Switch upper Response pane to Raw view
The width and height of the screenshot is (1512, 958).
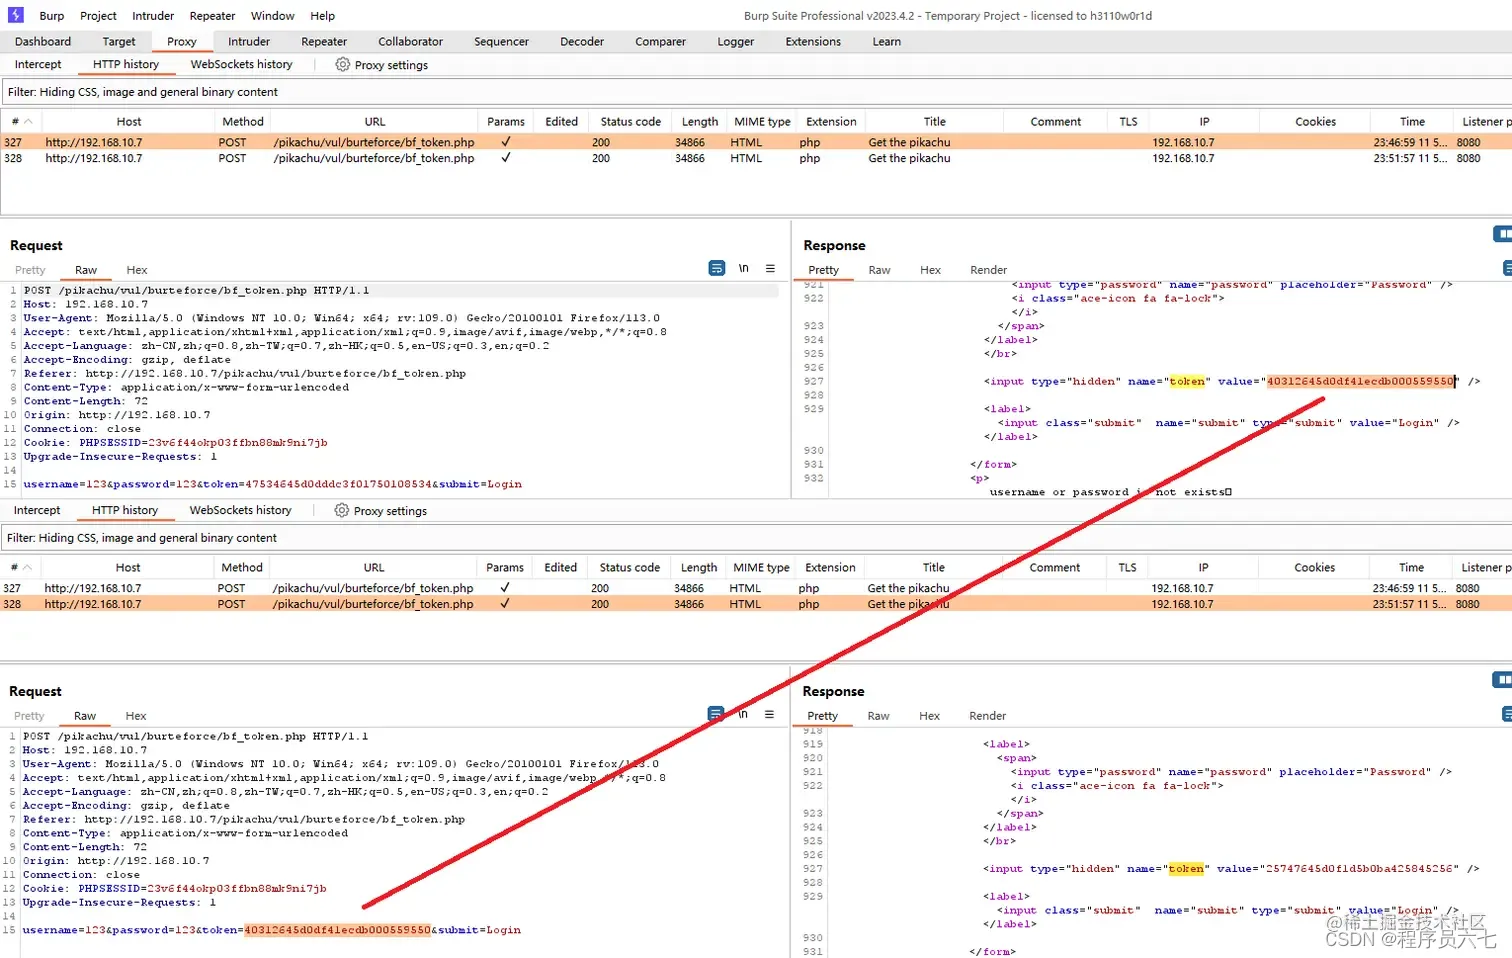pyautogui.click(x=879, y=270)
